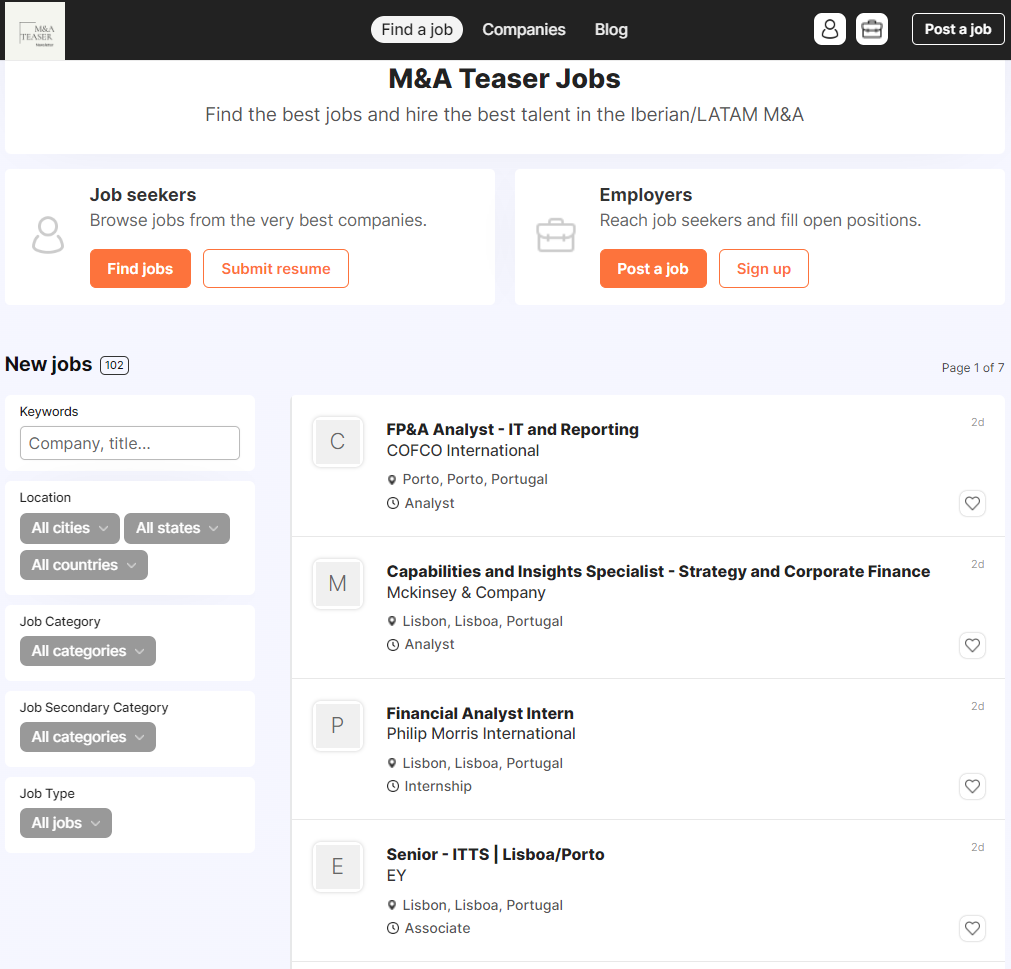Click the orange Post a job button
This screenshot has width=1011, height=969.
pos(653,269)
